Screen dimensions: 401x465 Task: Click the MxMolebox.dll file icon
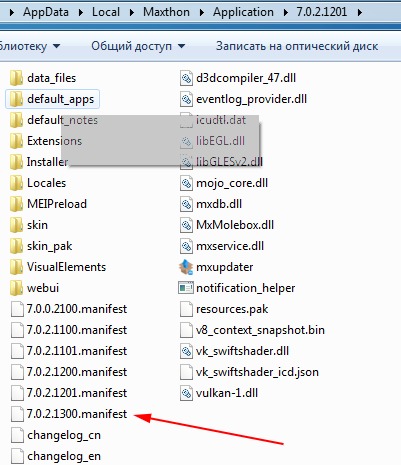[x=186, y=225]
